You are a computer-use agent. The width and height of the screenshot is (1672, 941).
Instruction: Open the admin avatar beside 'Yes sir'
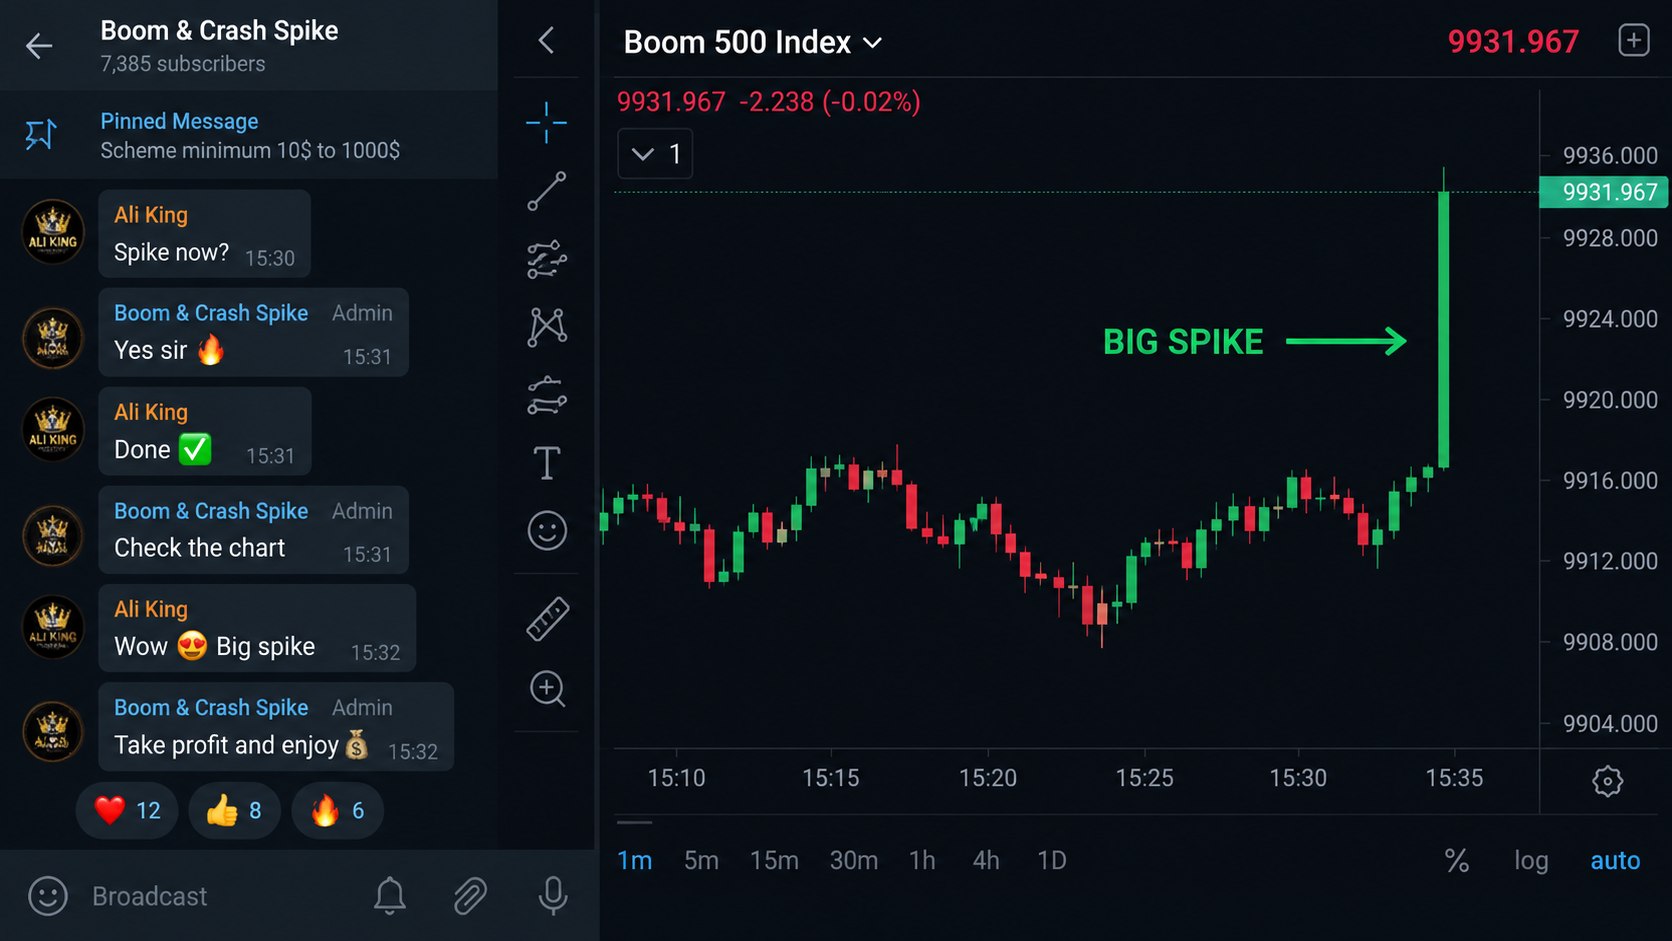pyautogui.click(x=53, y=338)
